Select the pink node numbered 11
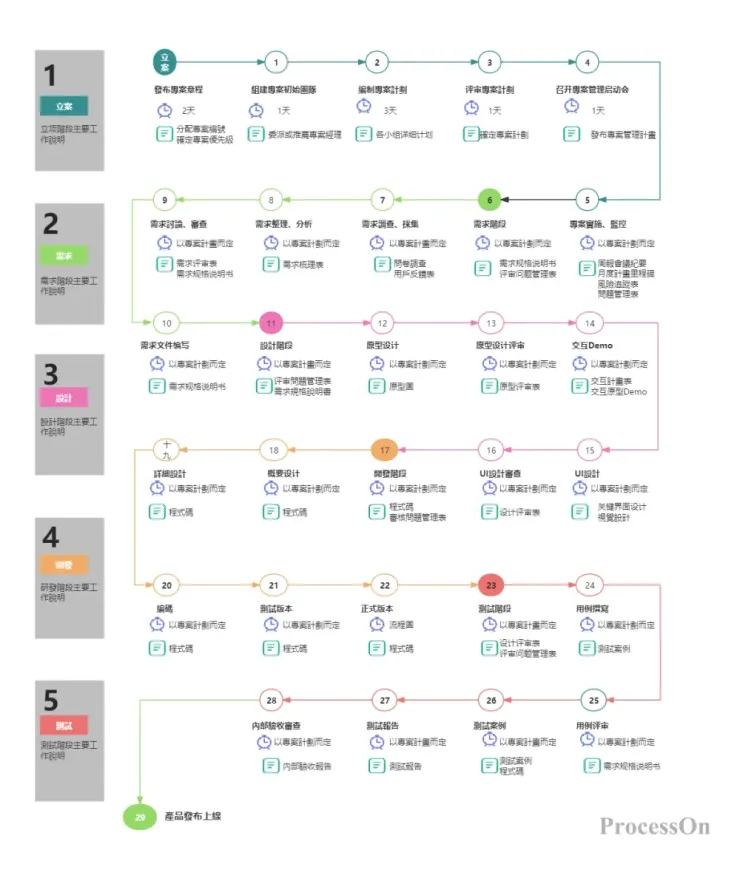Image resolution: width=740 pixels, height=870 pixels. 271,323
